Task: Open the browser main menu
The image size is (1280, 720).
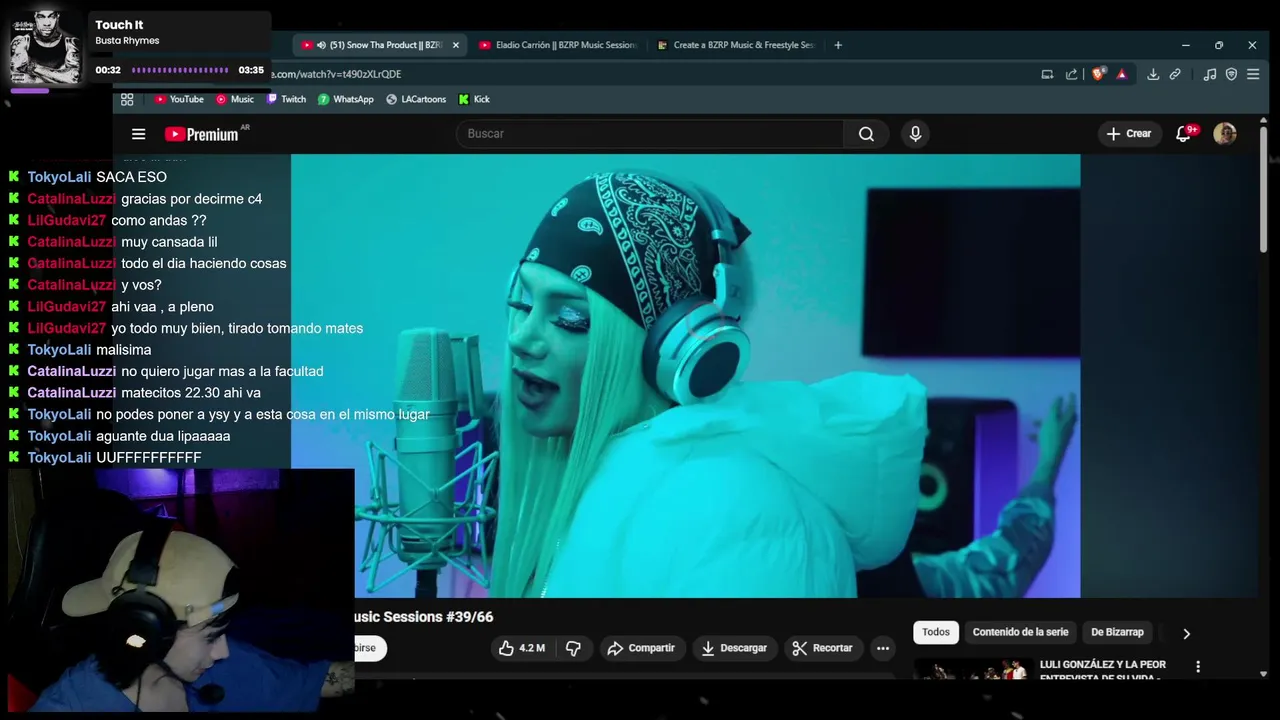Action: click(1253, 74)
